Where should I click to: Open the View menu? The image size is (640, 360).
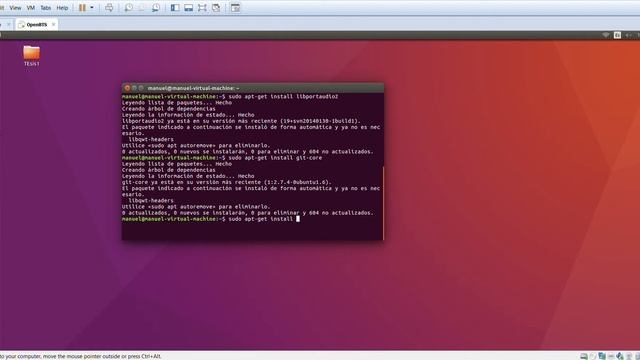pos(15,8)
